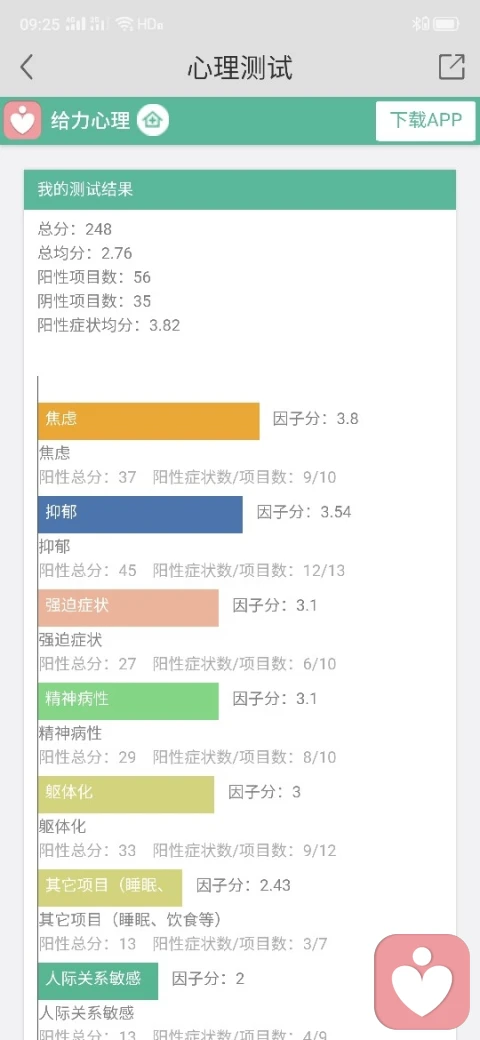Select the blue 抑郁 bar

tap(140, 514)
